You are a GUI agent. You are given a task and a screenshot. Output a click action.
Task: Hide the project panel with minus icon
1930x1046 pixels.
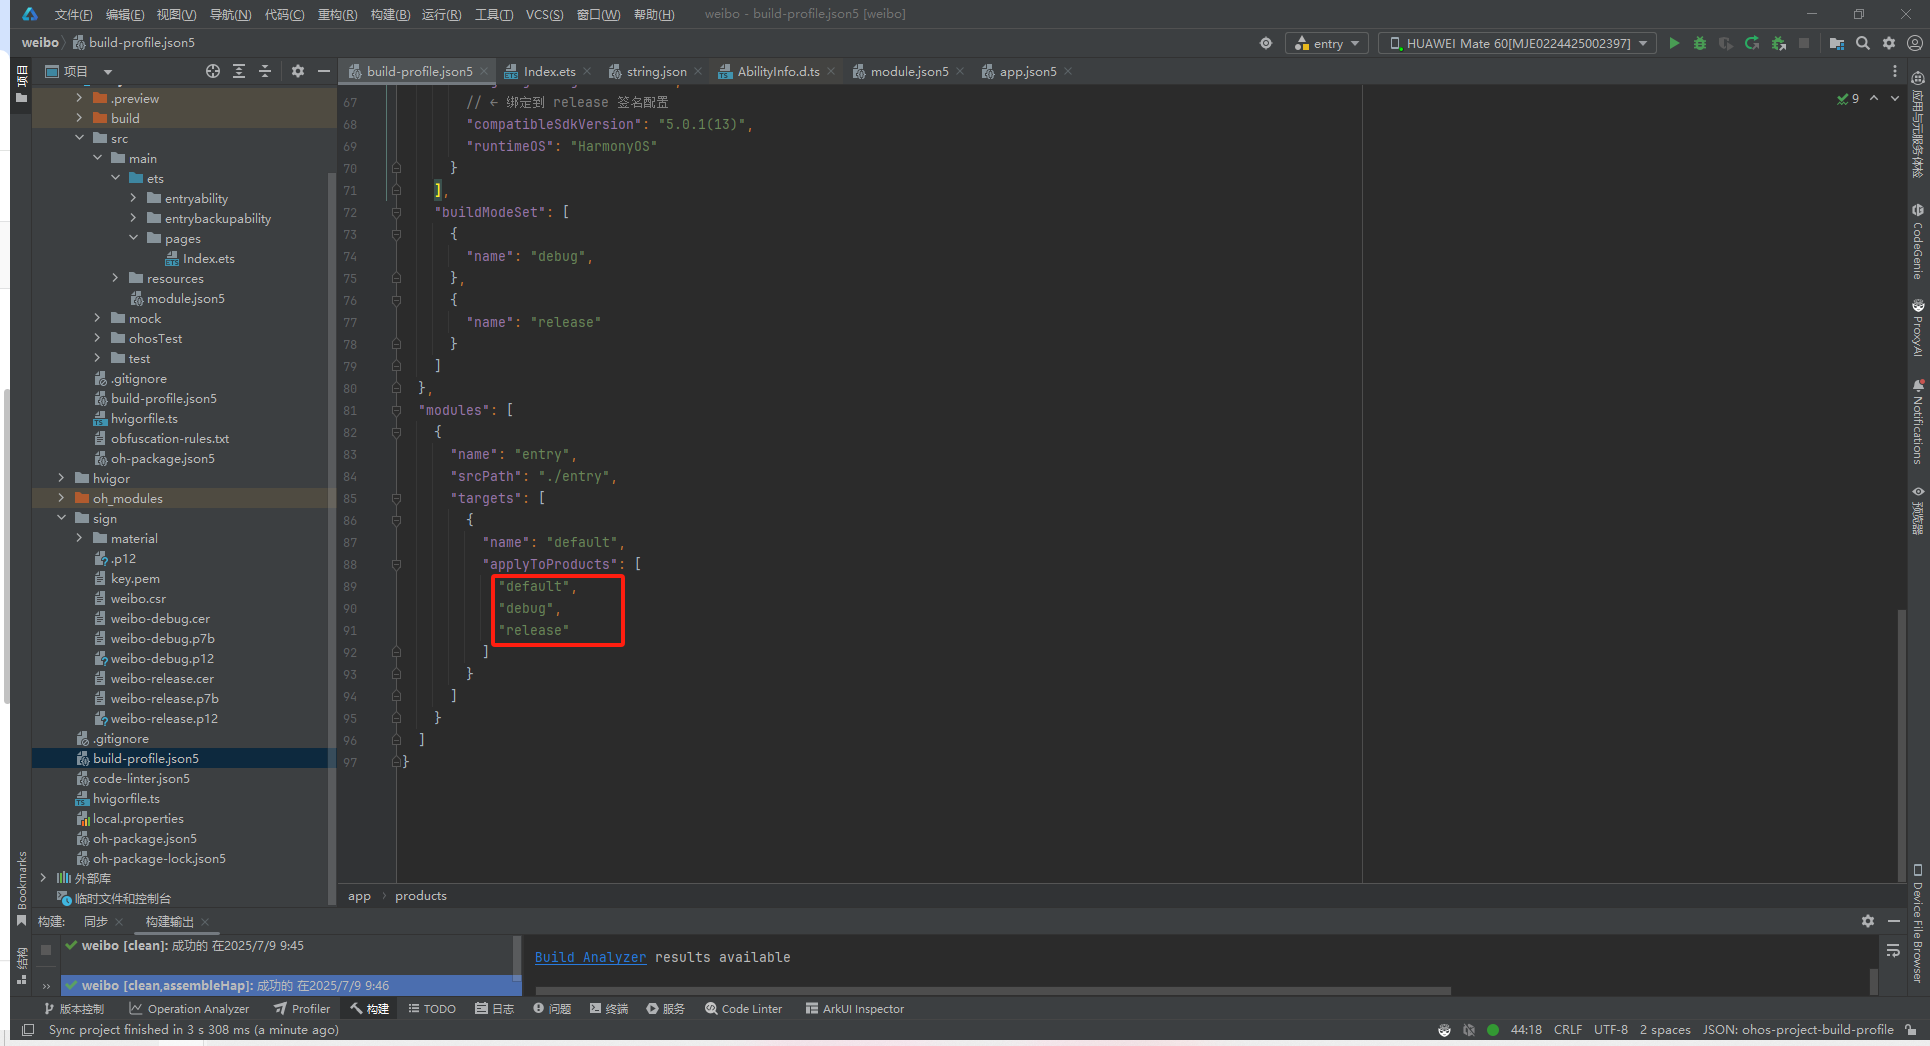pyautogui.click(x=324, y=71)
